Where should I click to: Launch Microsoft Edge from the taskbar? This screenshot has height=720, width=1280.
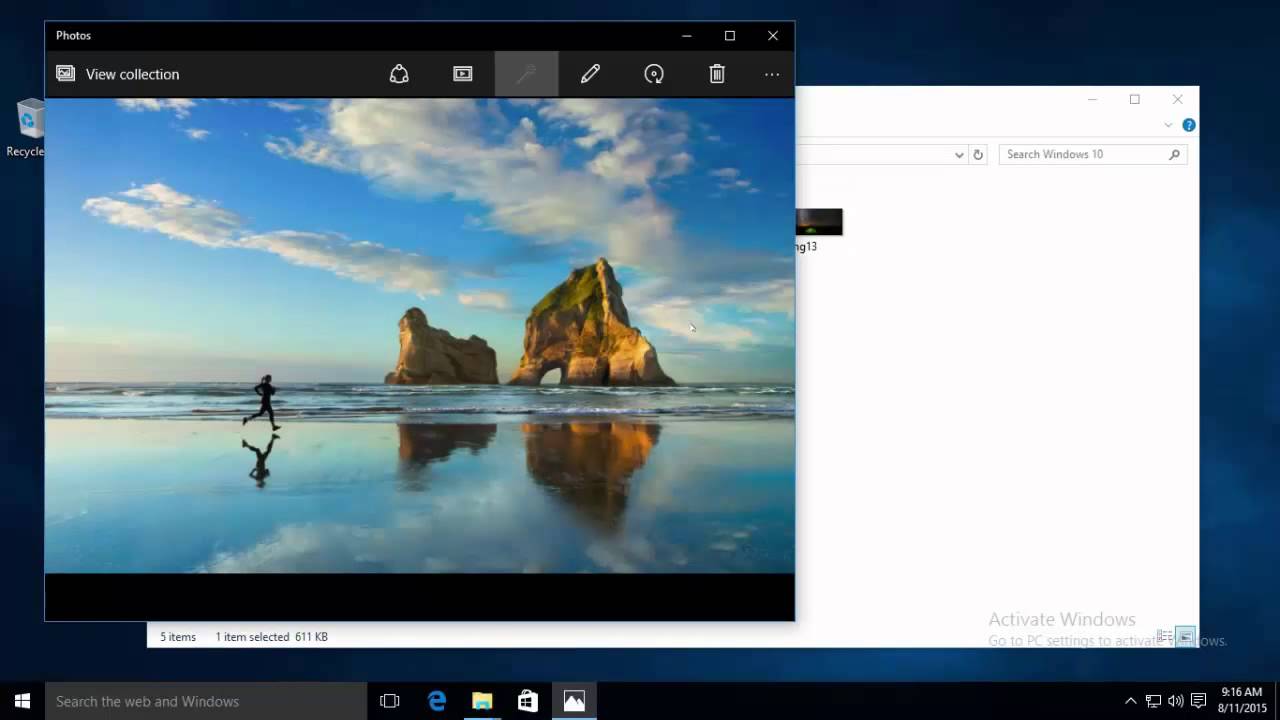[437, 701]
